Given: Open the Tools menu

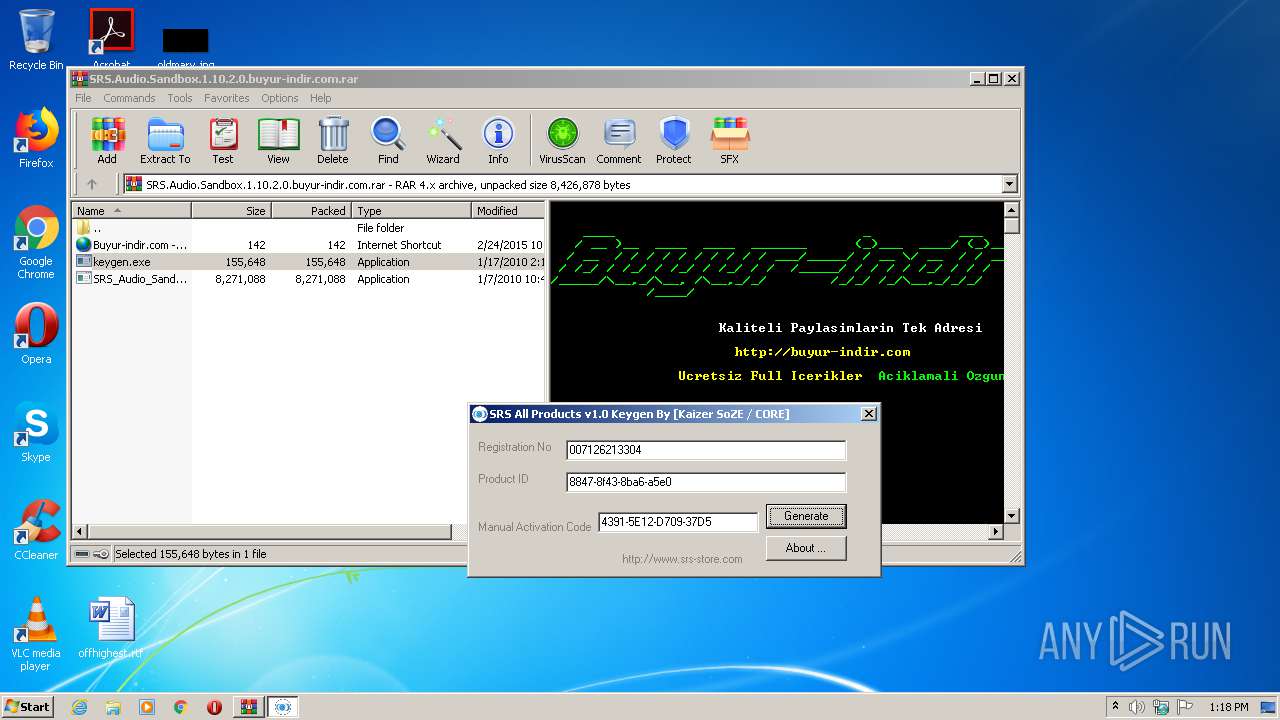Looking at the screenshot, I should click(x=180, y=98).
